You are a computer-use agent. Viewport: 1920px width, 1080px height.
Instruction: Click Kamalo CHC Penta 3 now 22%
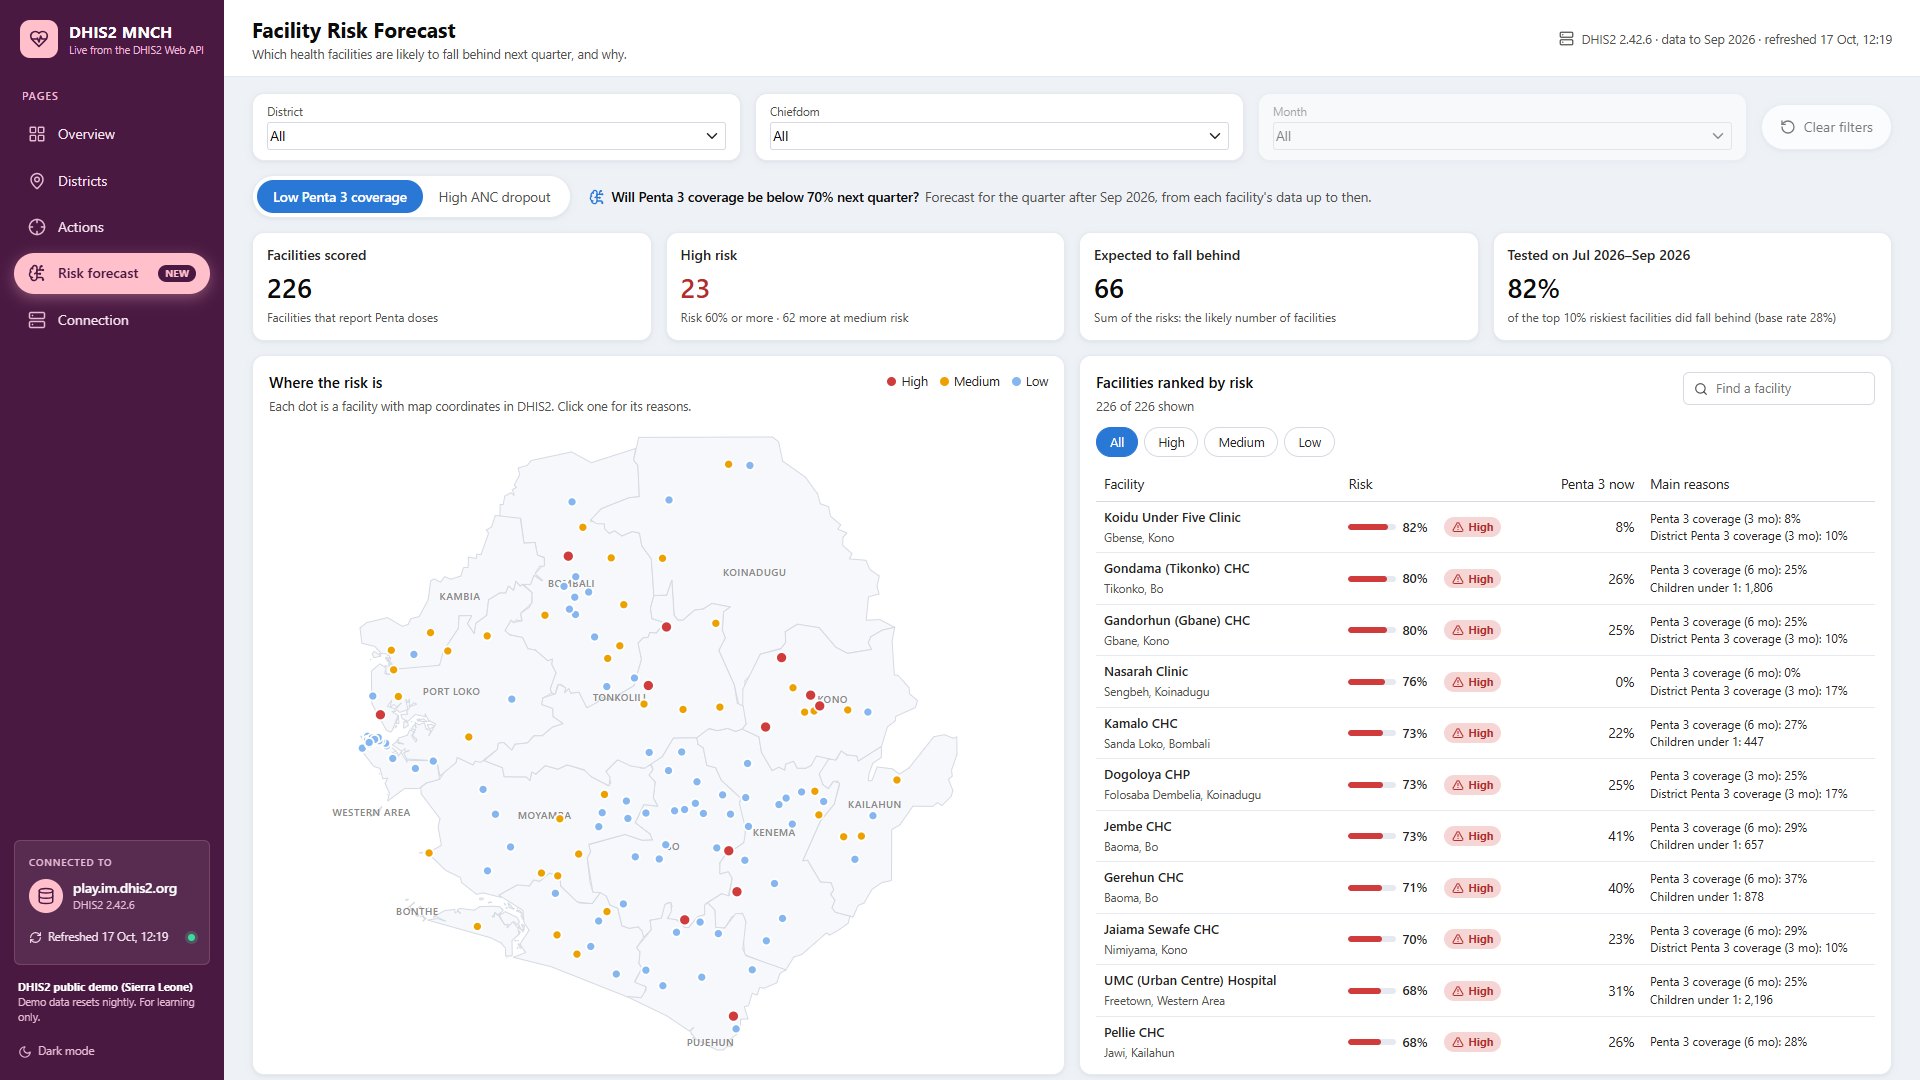click(x=1621, y=733)
